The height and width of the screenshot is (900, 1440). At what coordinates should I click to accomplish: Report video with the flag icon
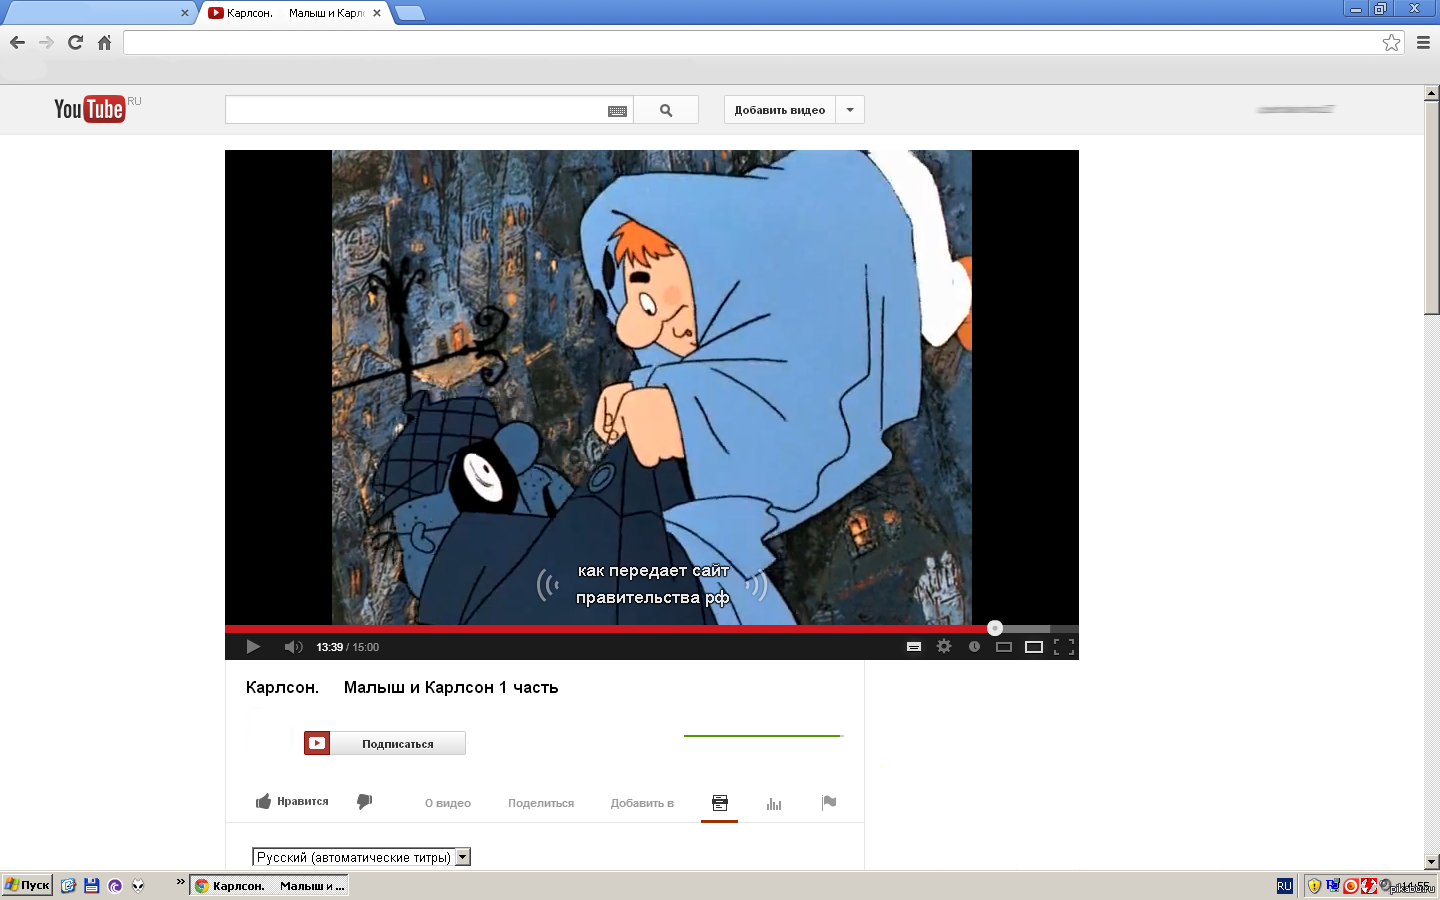click(829, 802)
